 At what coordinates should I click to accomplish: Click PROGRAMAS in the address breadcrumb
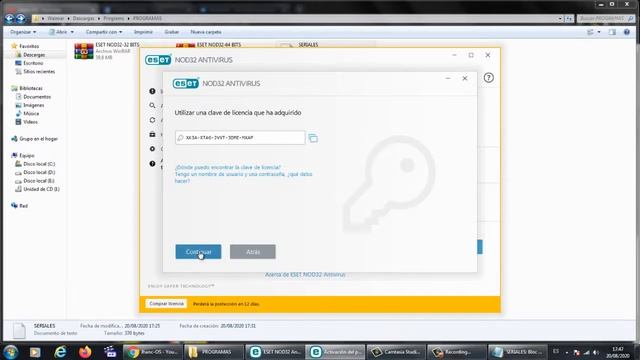coord(147,18)
